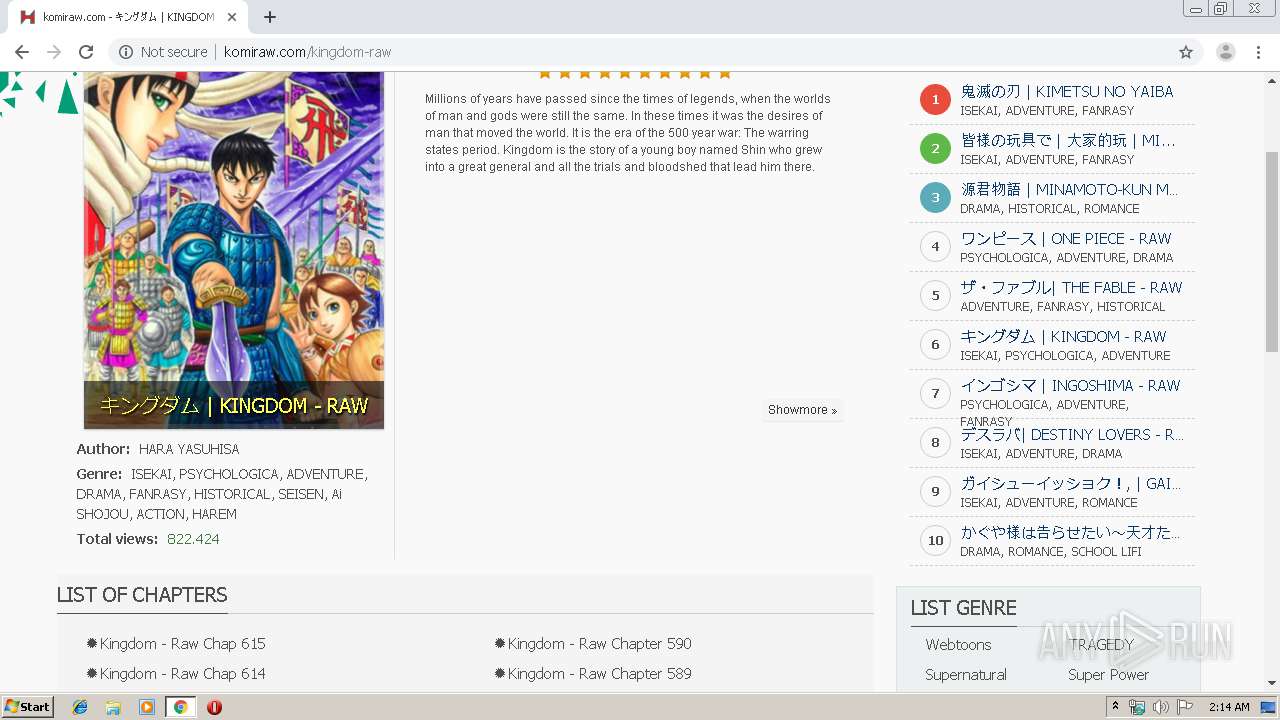Click the browser forward arrow
This screenshot has height=720, width=1280.
click(x=54, y=52)
